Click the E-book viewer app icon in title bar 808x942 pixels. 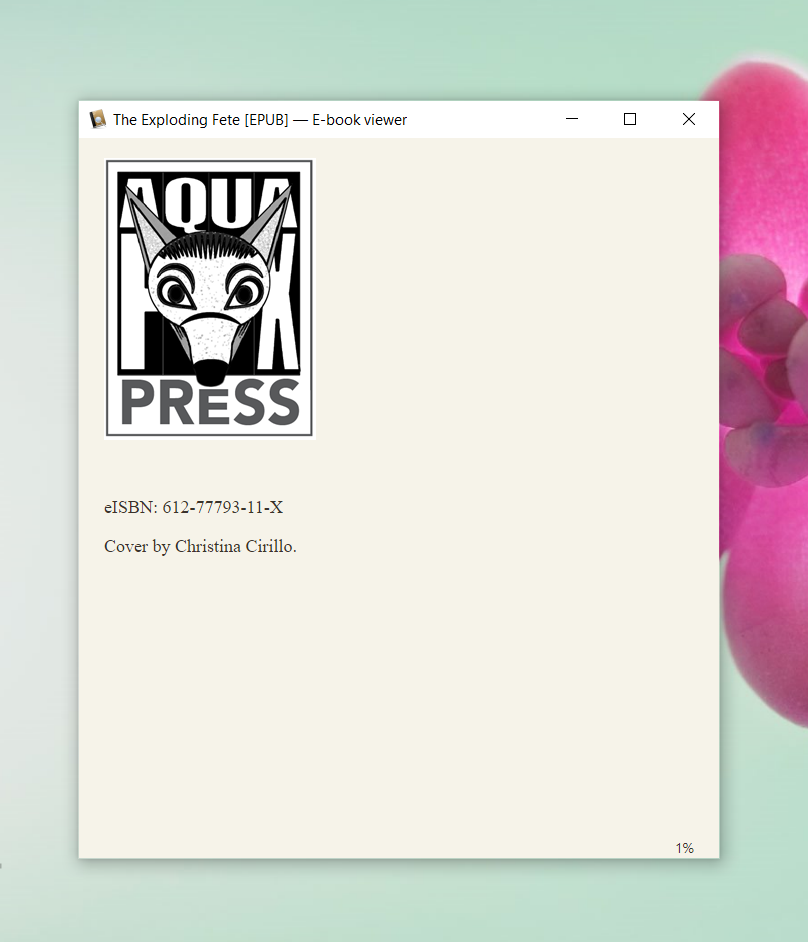point(97,120)
